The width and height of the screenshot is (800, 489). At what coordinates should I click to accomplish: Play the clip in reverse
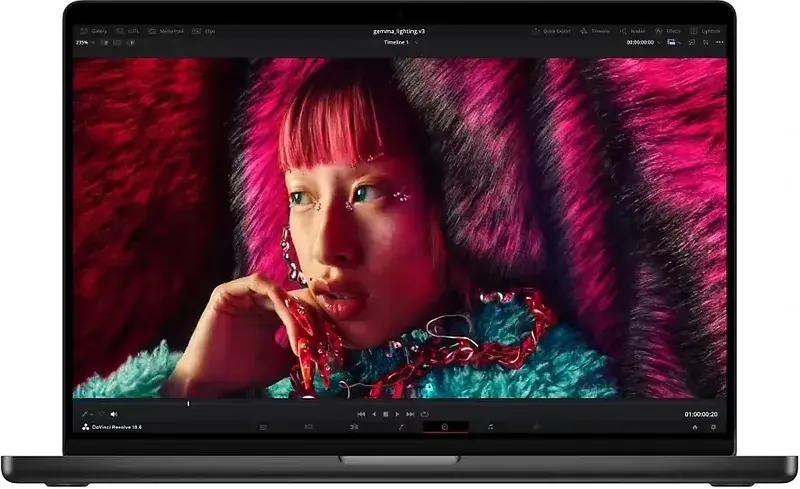(374, 414)
